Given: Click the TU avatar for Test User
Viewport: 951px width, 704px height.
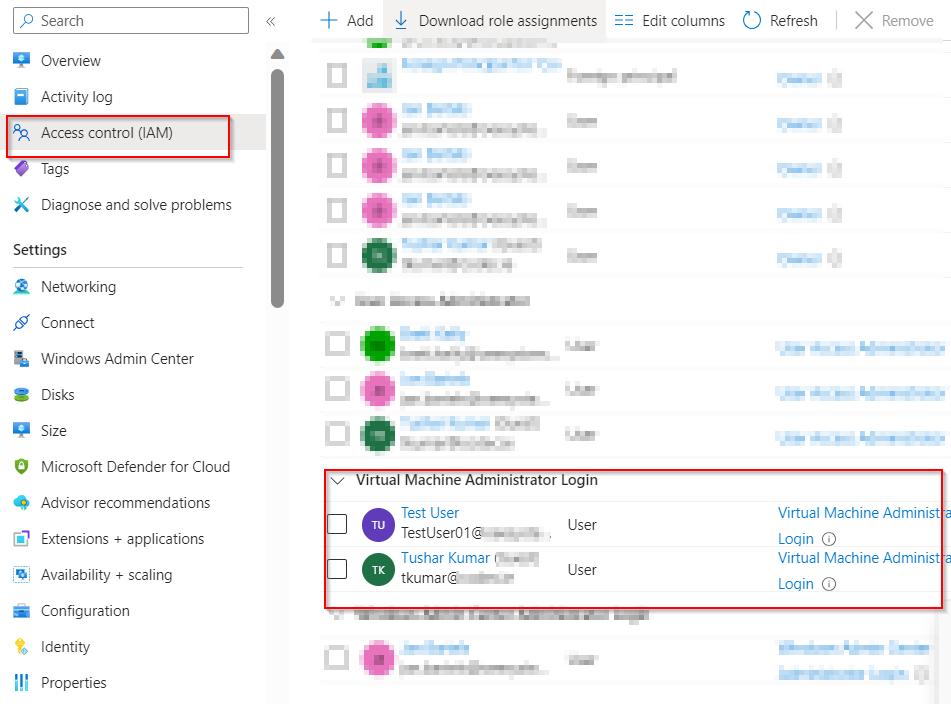Looking at the screenshot, I should pos(378,525).
